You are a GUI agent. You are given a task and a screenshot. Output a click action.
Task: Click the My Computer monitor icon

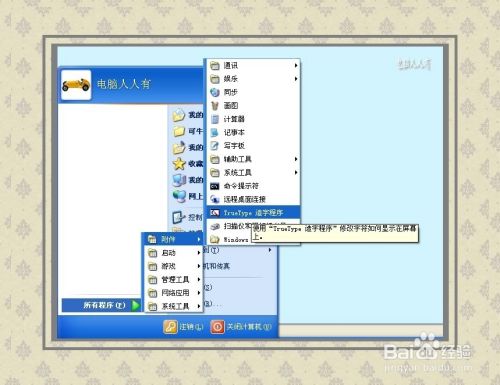[179, 180]
